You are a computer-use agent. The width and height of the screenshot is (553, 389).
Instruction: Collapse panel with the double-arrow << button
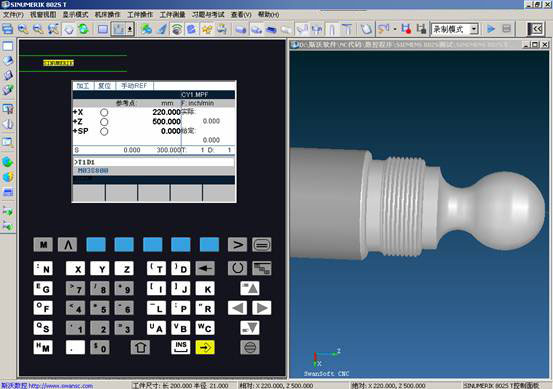[x=535, y=29]
